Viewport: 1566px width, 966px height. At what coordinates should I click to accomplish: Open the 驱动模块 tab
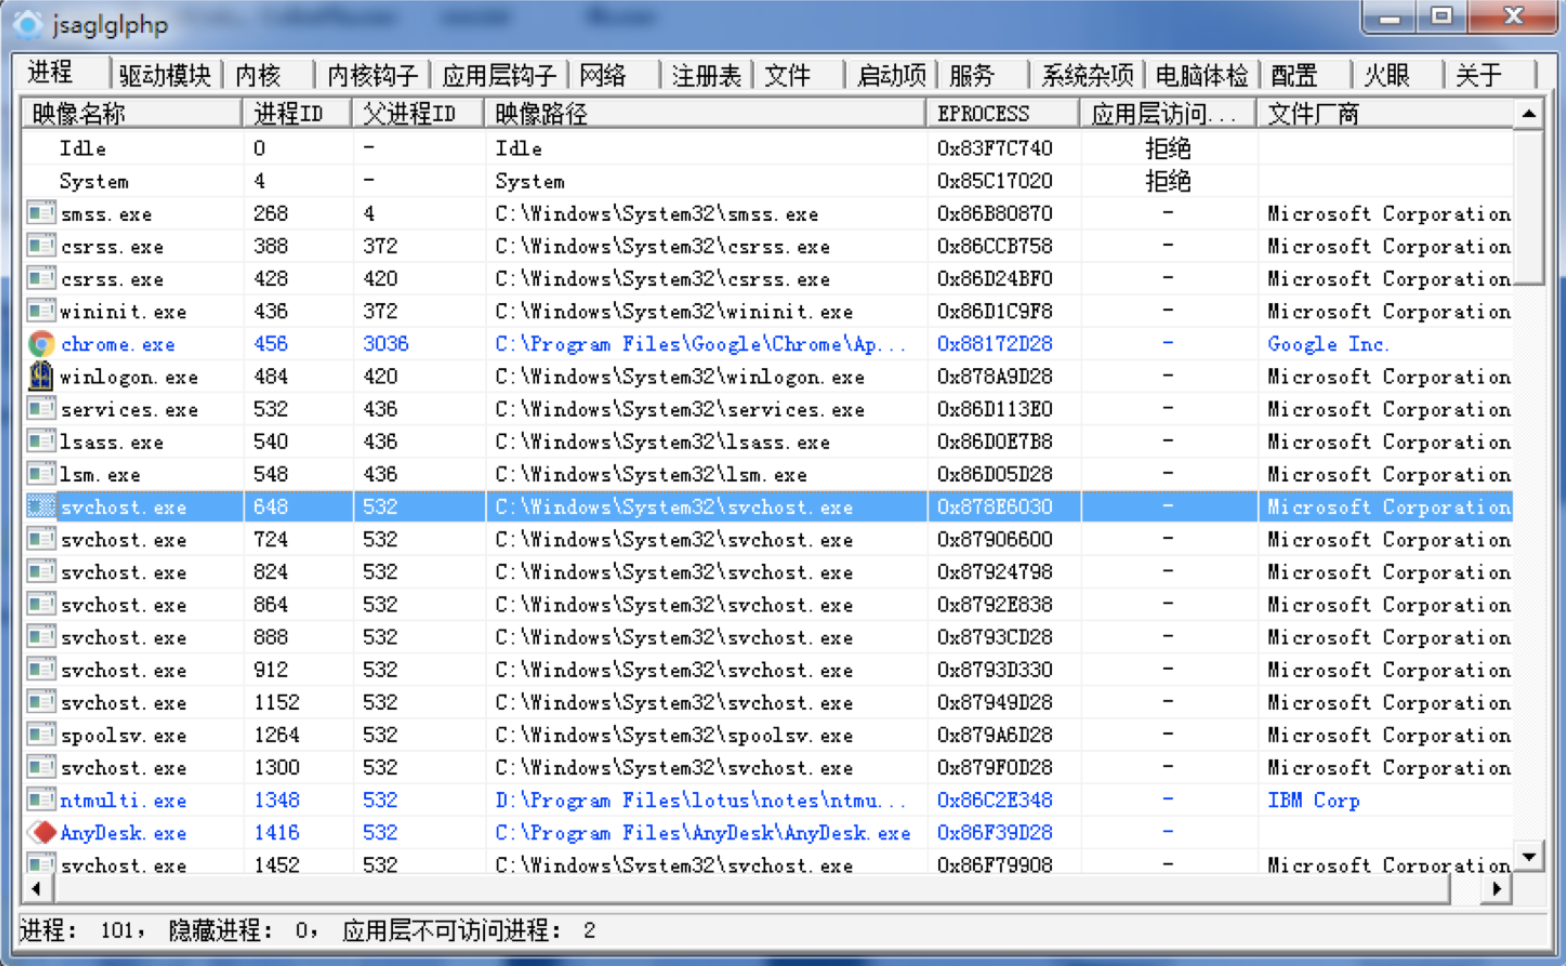(165, 75)
